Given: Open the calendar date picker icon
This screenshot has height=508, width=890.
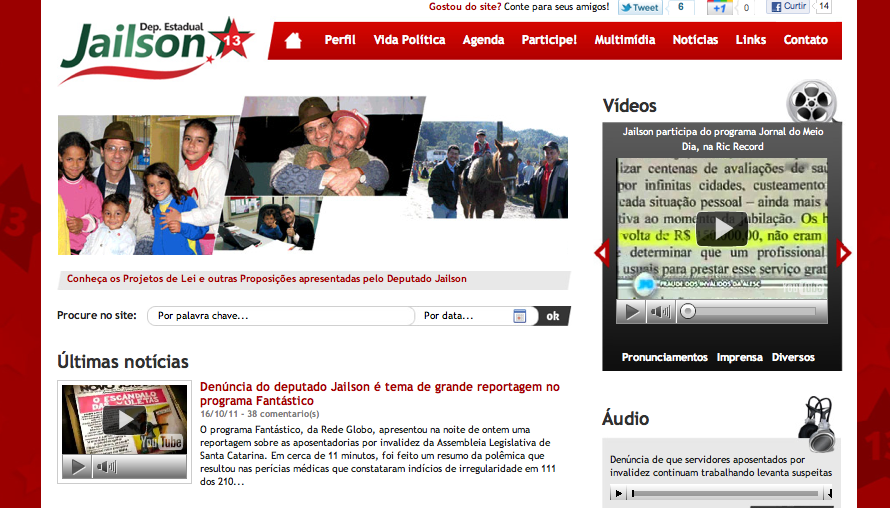Looking at the screenshot, I should 519,316.
